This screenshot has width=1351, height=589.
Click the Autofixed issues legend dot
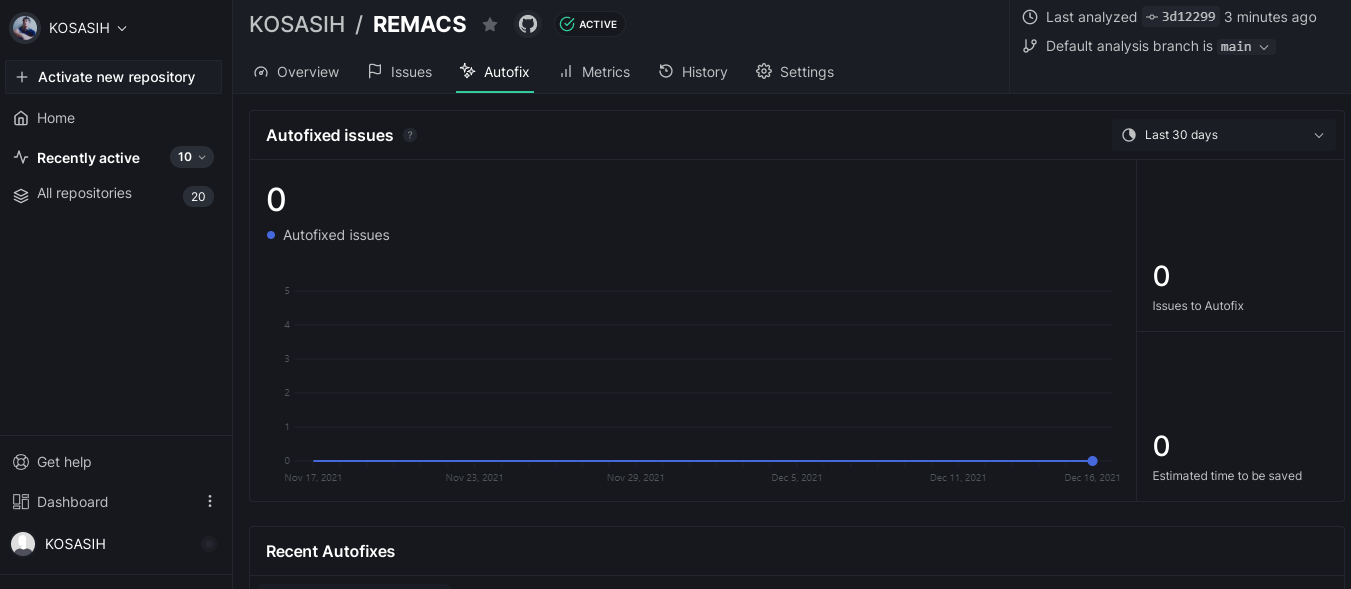[271, 235]
